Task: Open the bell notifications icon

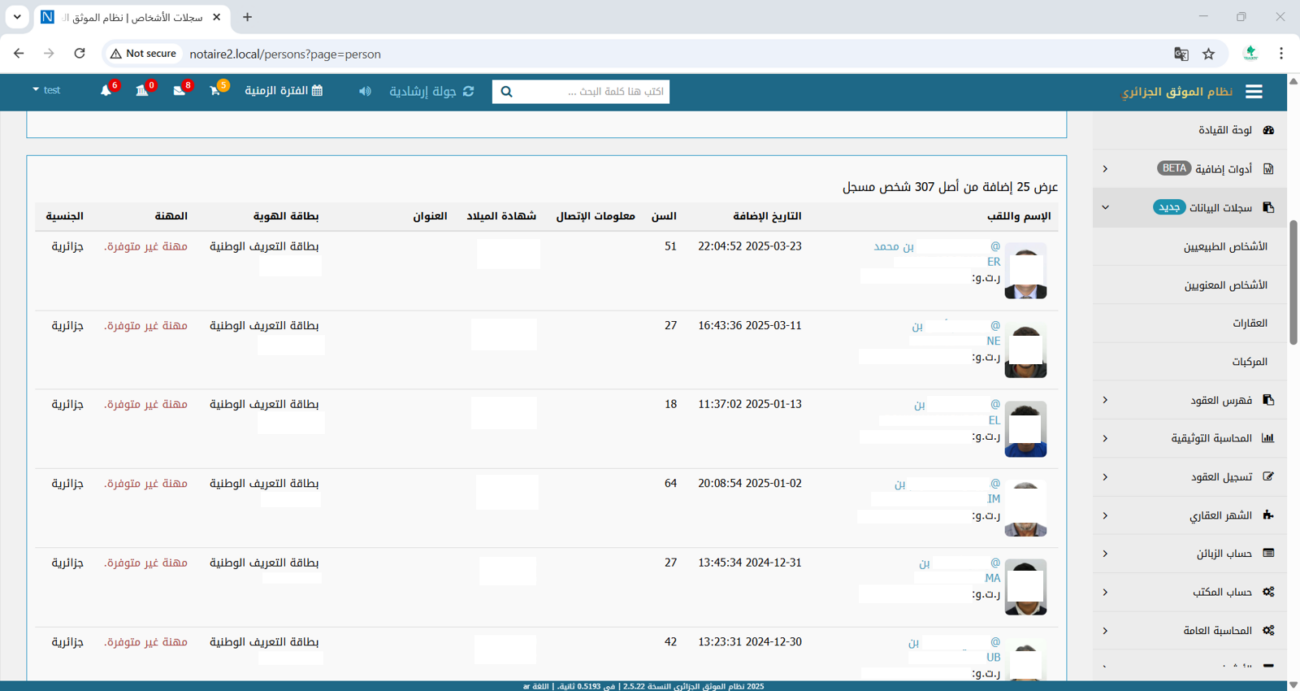Action: [x=106, y=91]
